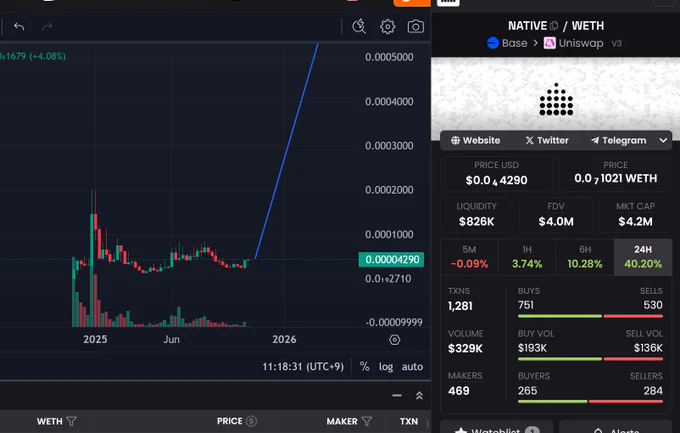Open chart settings gear
The width and height of the screenshot is (680, 433).
tap(387, 26)
